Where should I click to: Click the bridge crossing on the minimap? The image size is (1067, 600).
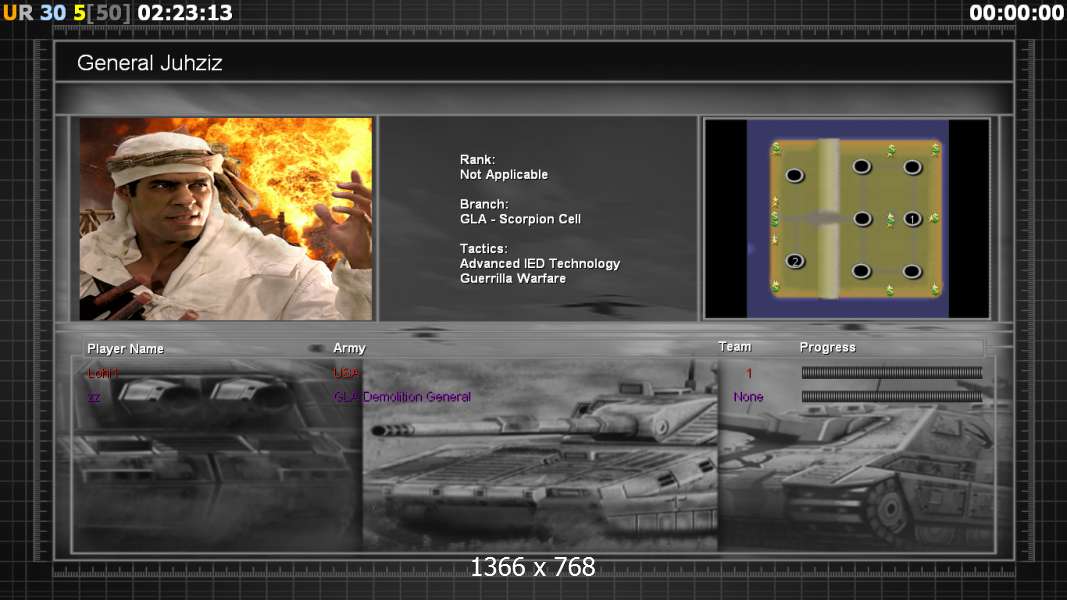(x=828, y=218)
